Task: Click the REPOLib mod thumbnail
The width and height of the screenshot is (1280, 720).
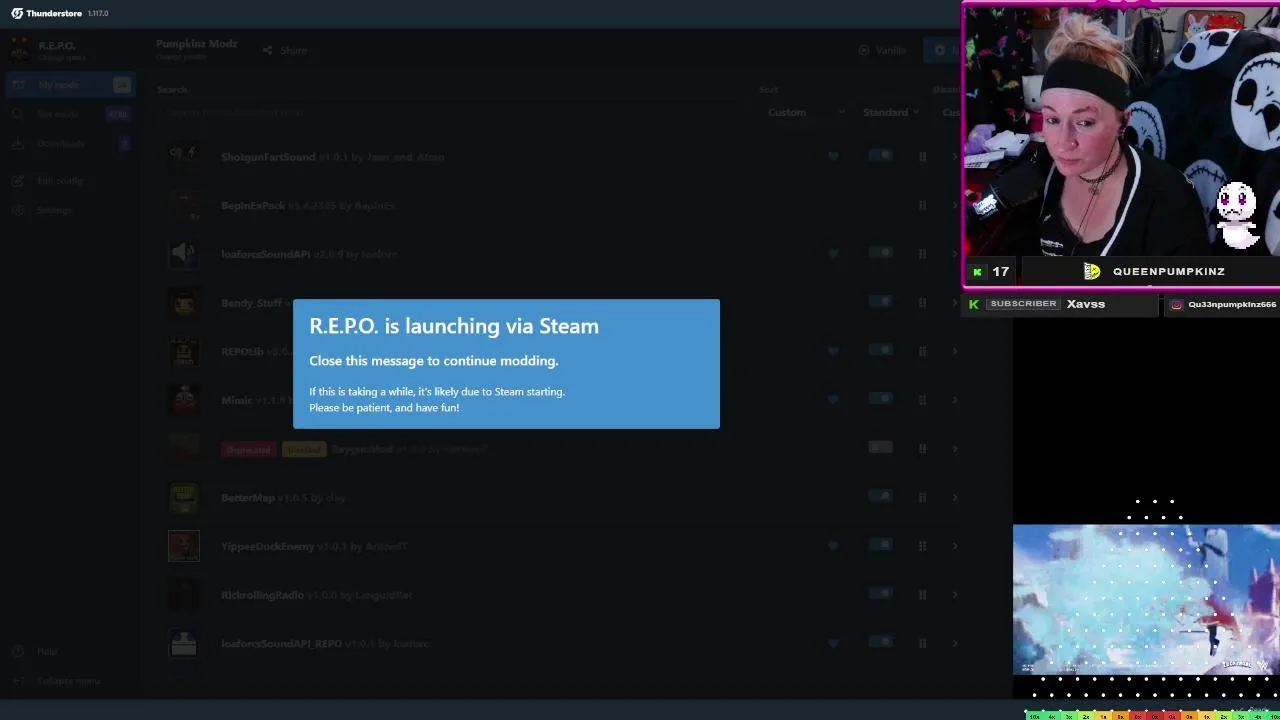Action: click(x=184, y=351)
